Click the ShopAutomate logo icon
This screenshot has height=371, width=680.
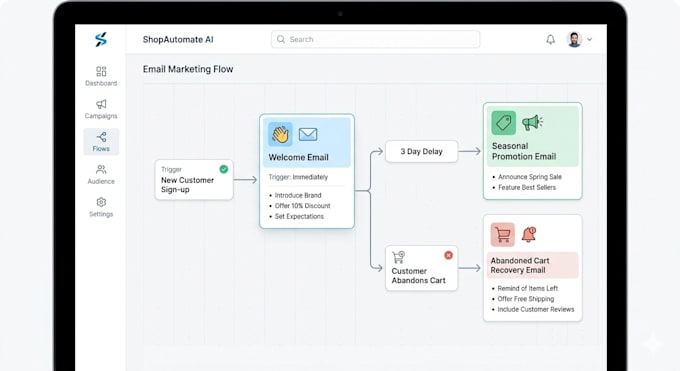click(101, 39)
